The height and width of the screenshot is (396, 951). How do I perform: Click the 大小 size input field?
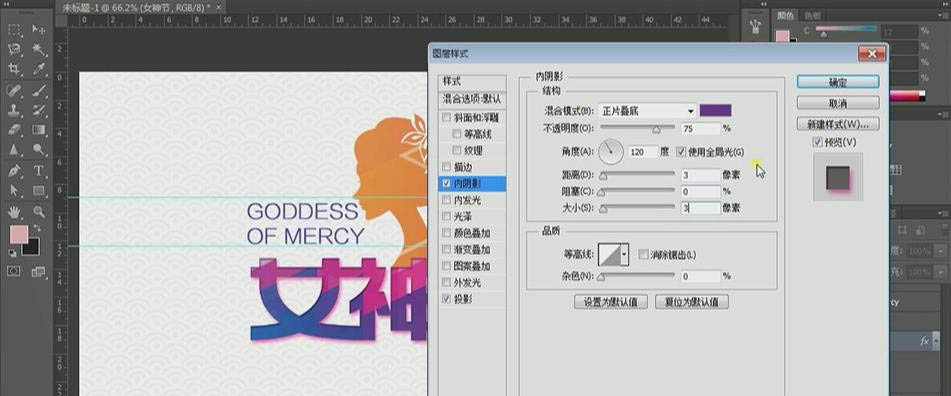(700, 208)
